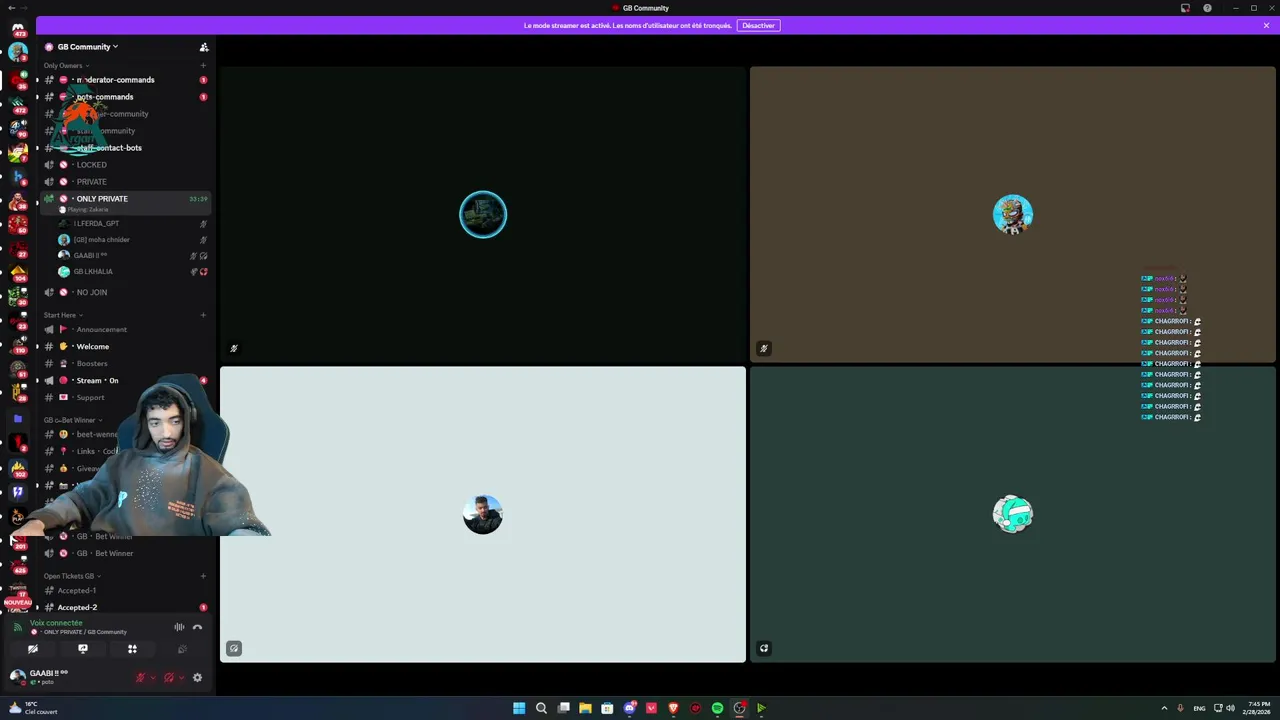Add channel to the Open Tickets GB category
Viewport: 1280px width, 720px height.
[203, 576]
